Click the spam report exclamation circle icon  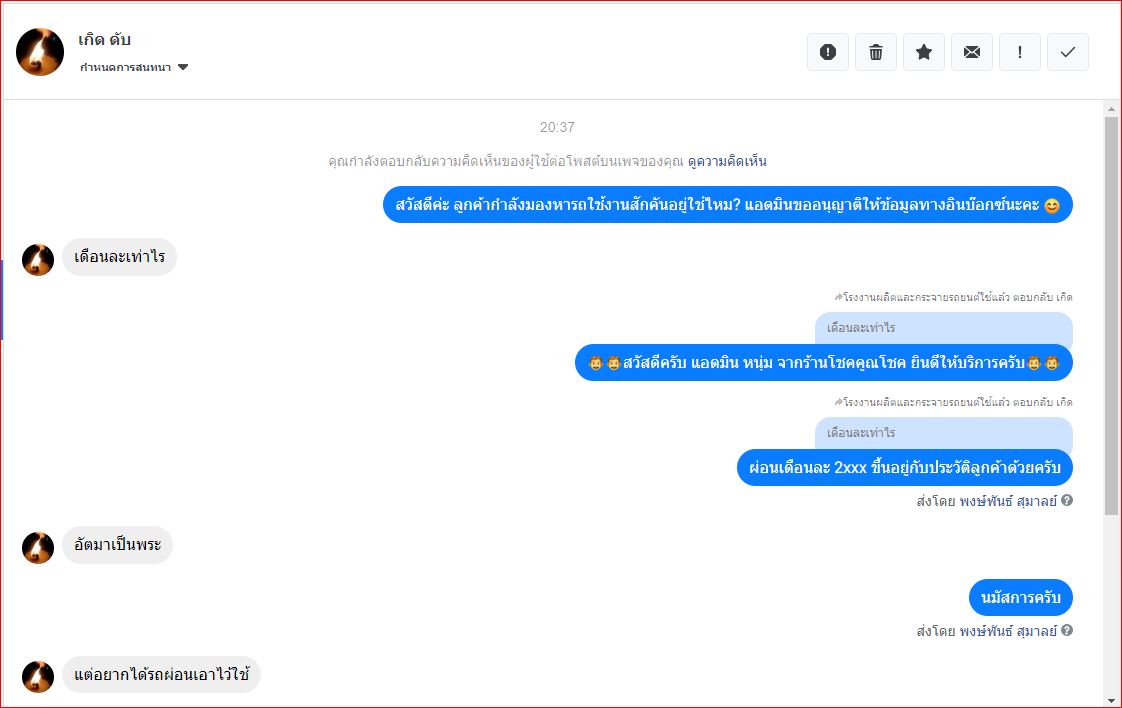pyautogui.click(x=828, y=52)
